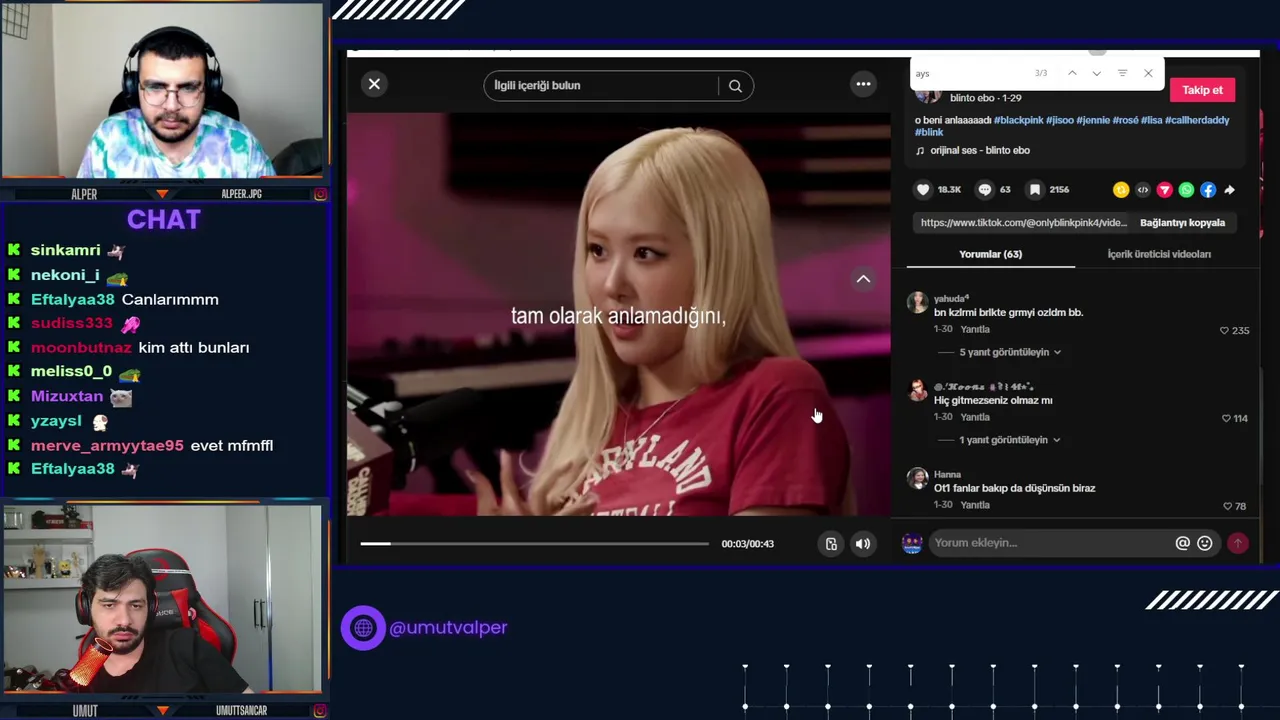This screenshot has height=720, width=1280.
Task: Click Bağlantıyı kopyala button
Action: [1182, 223]
